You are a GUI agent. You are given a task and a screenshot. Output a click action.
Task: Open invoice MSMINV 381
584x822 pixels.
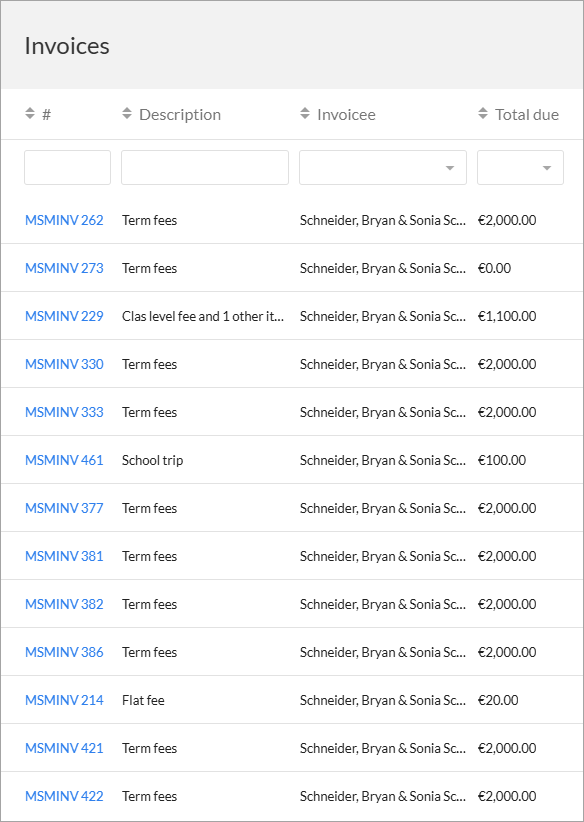coord(64,556)
